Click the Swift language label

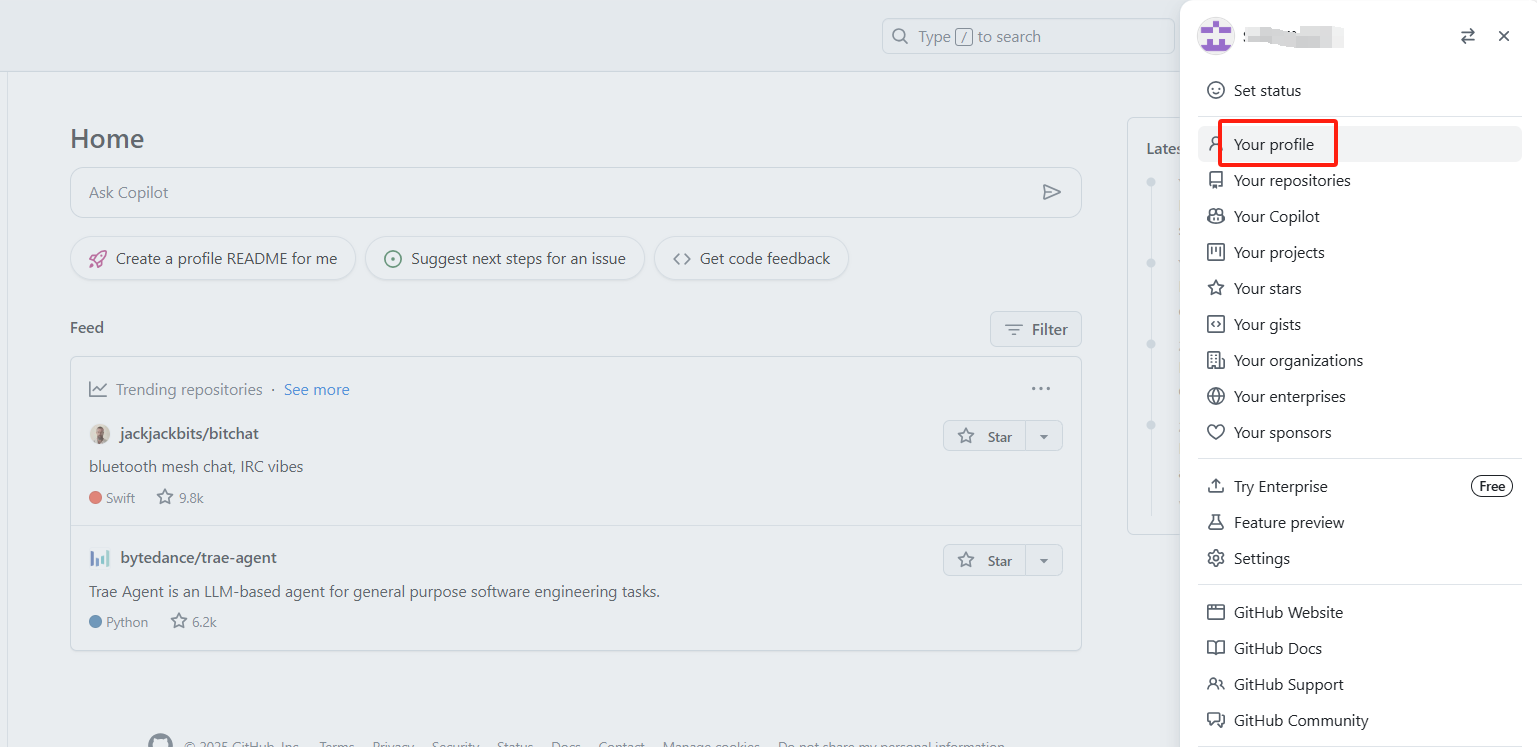point(112,497)
